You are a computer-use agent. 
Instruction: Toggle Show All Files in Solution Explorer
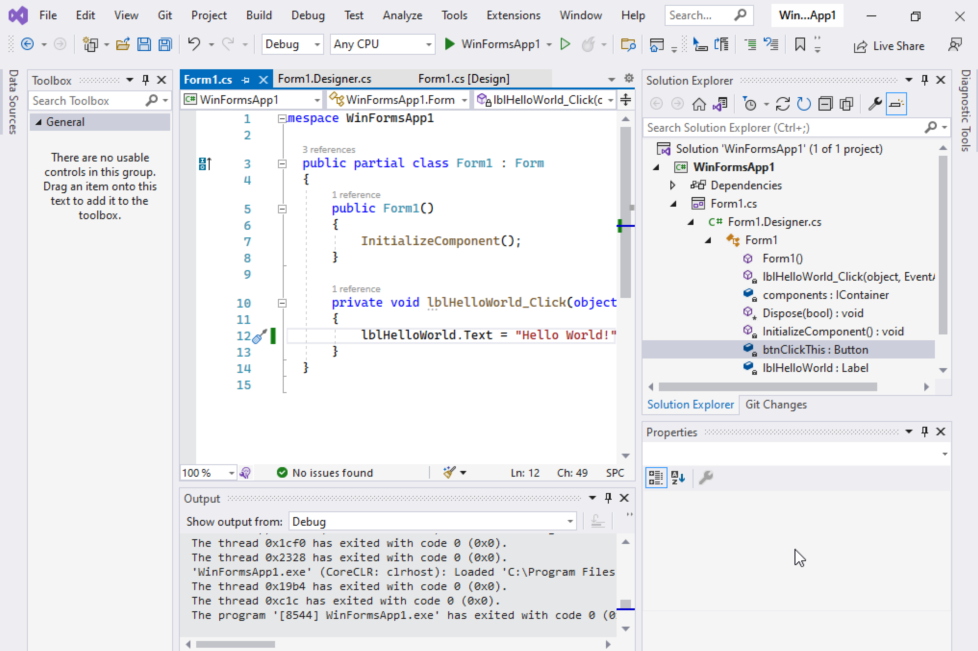[x=846, y=104]
